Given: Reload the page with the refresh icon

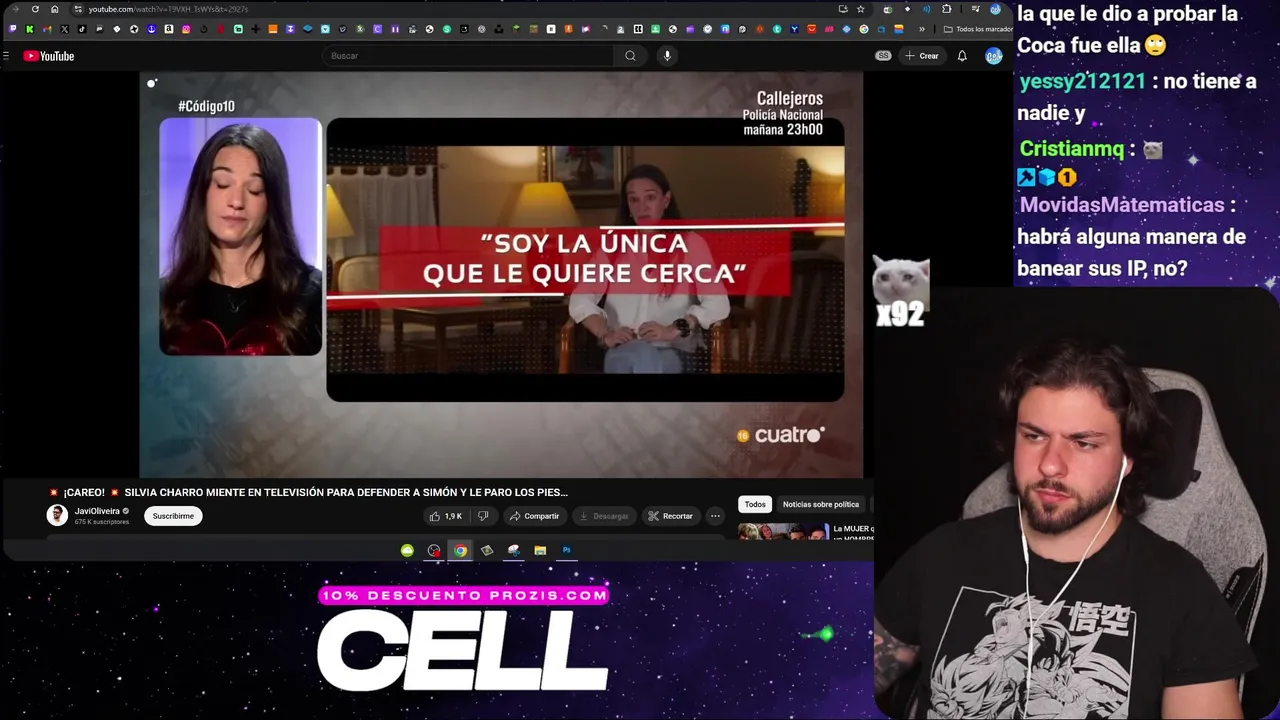Looking at the screenshot, I should (x=35, y=9).
